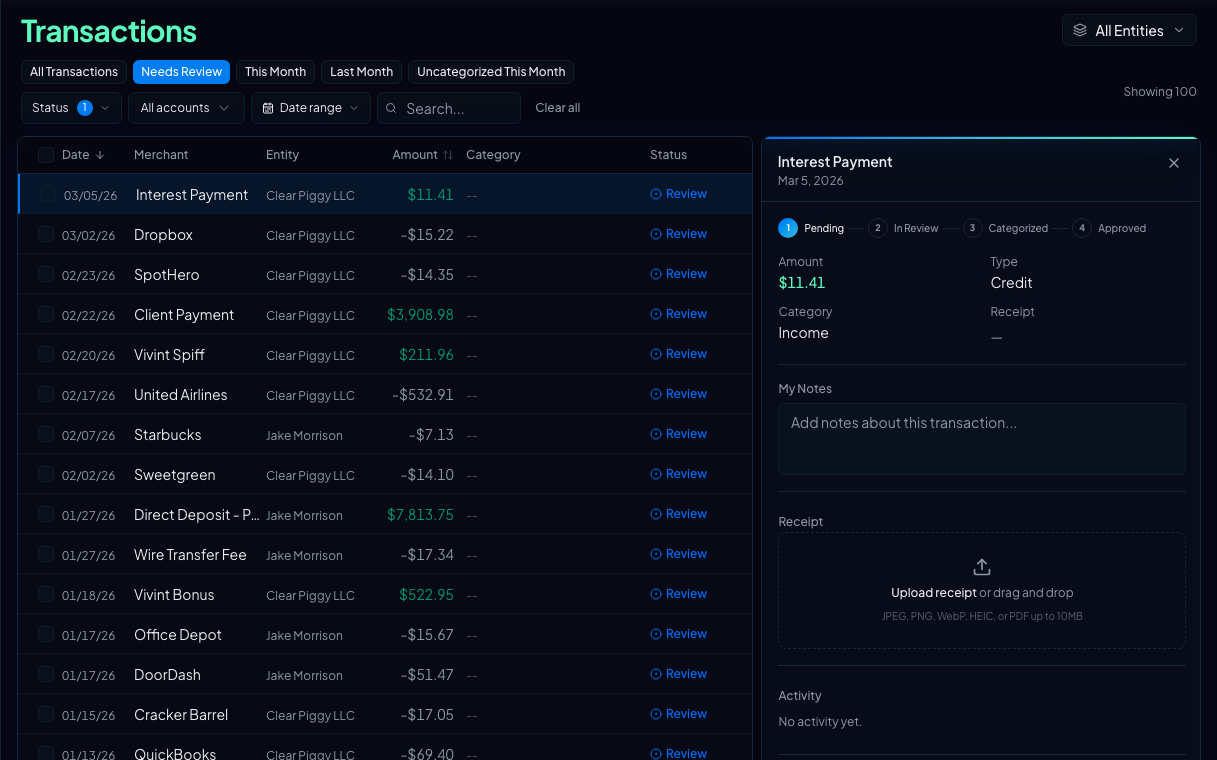
Task: Close the Interest Payment detail panel
Action: click(1174, 163)
